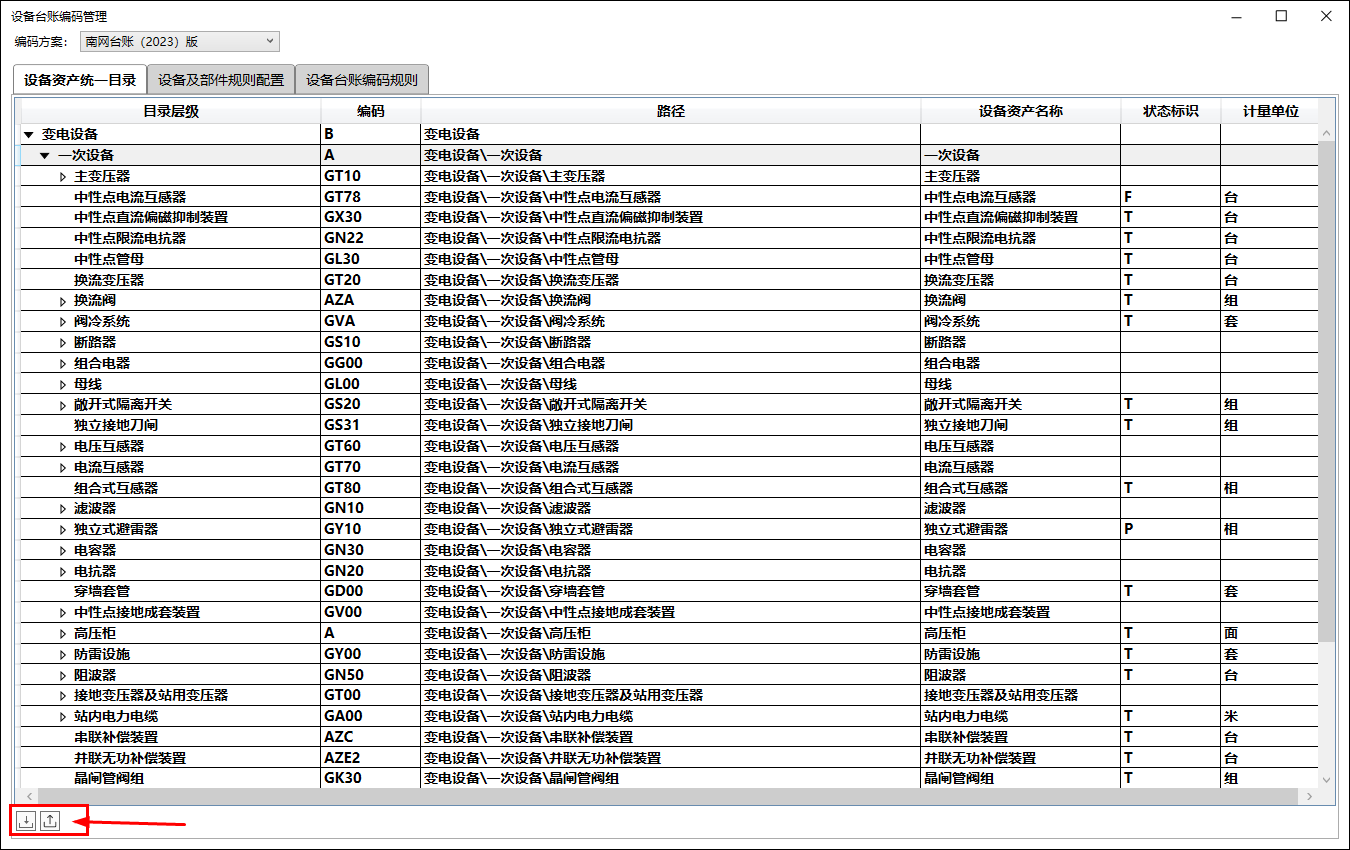Click the unit cell 面 for 高压柜

1270,633
